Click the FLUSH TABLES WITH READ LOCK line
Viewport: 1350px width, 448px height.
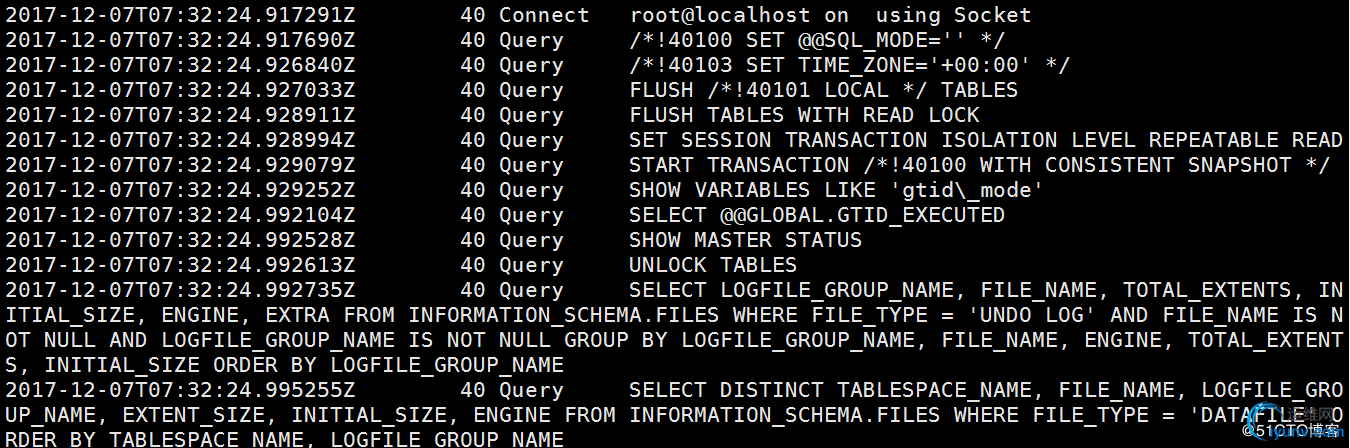804,115
